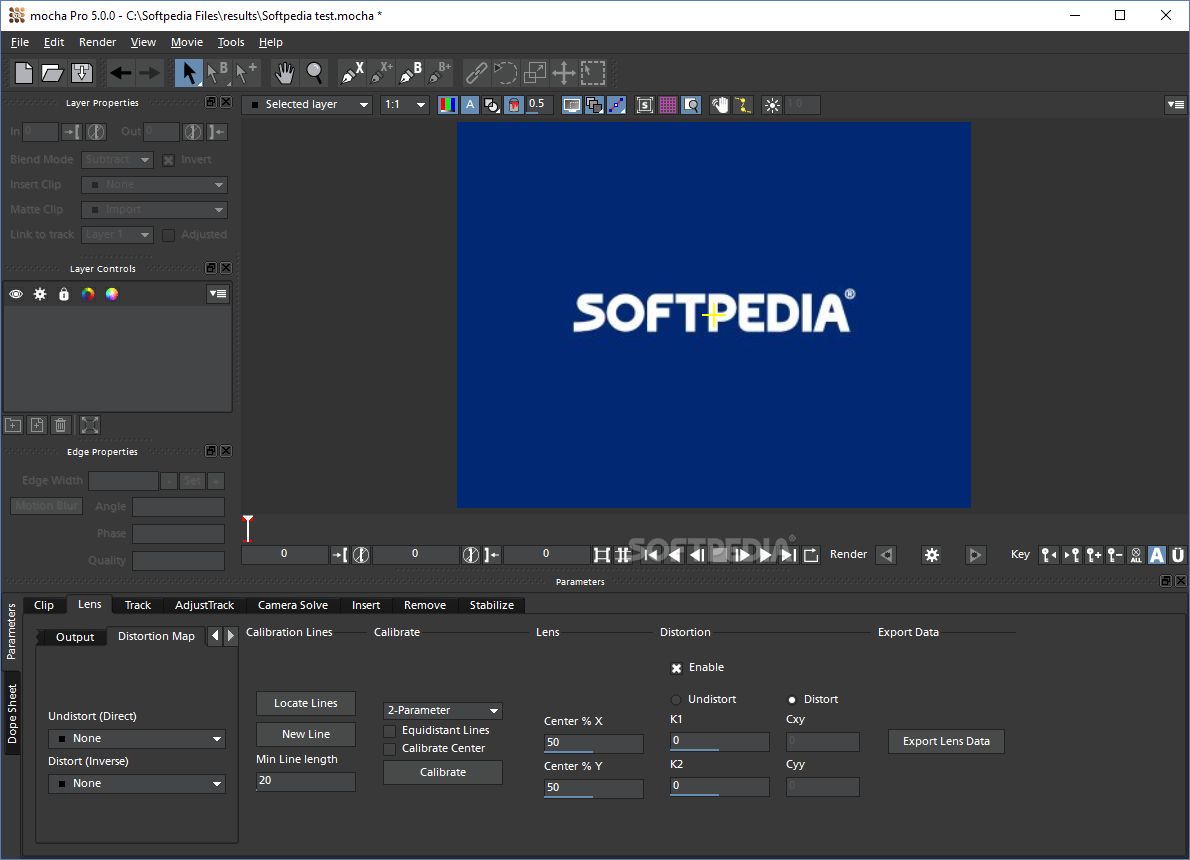Screen dimensions: 1190x860
Task: Switch to the Camera Solve tab
Action: [293, 605]
